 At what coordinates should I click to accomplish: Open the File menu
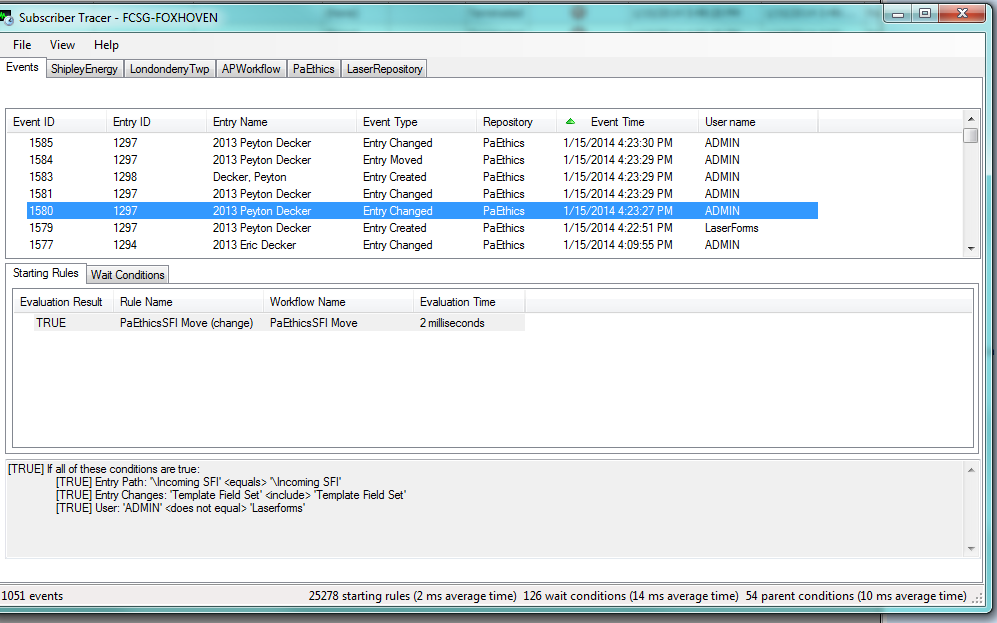point(22,45)
